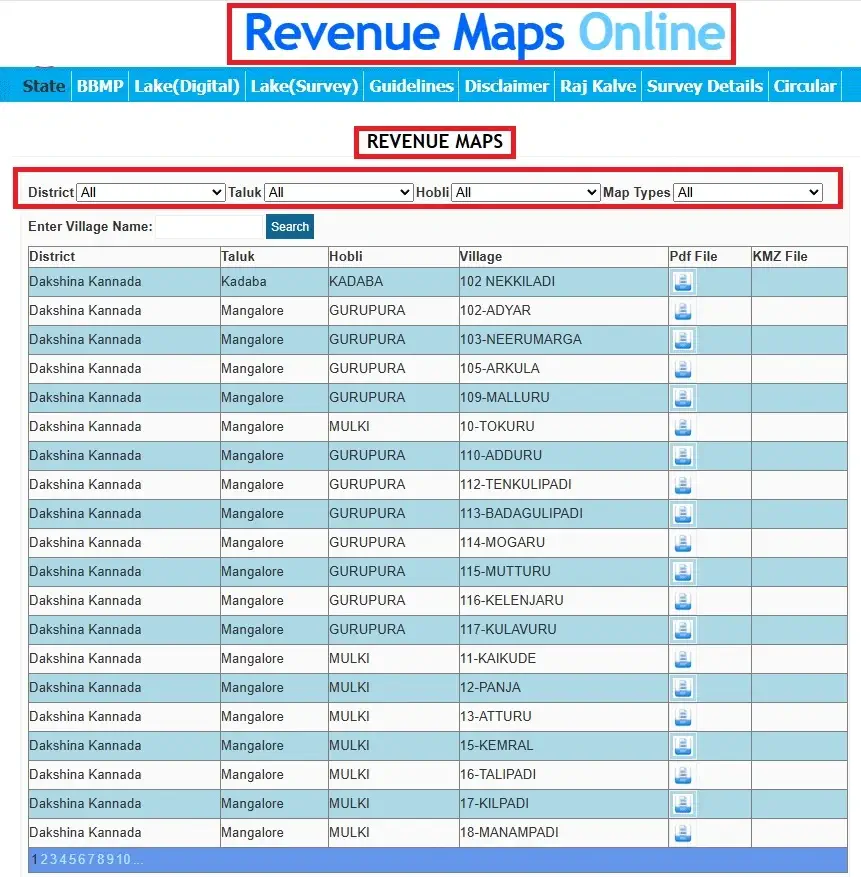Open the Hobli dropdown list

(525, 192)
